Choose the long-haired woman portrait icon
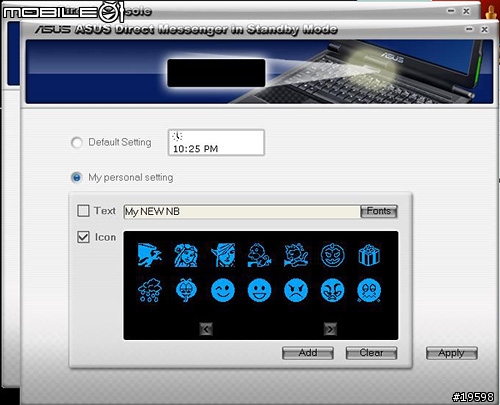500x405 pixels. point(186,255)
